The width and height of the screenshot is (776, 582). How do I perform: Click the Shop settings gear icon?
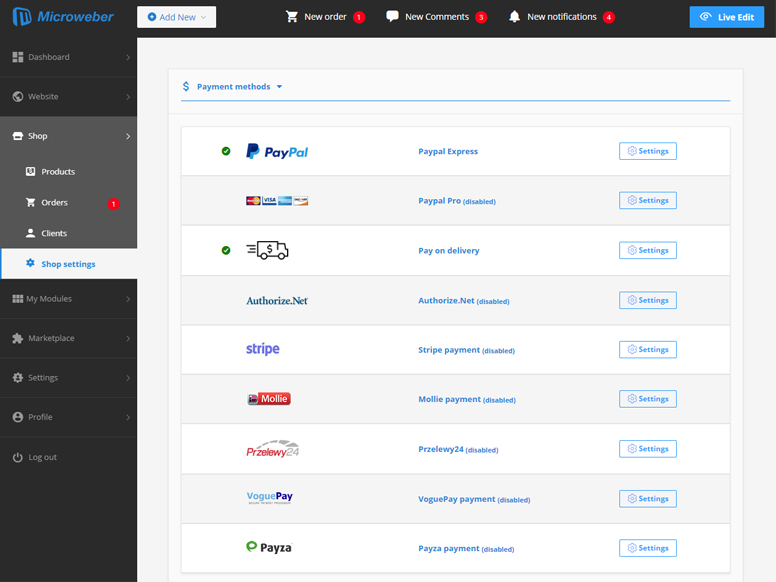coord(30,263)
